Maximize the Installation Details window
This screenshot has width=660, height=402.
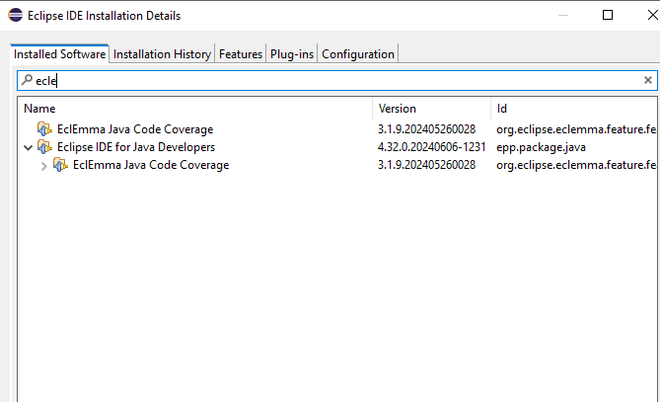(608, 16)
